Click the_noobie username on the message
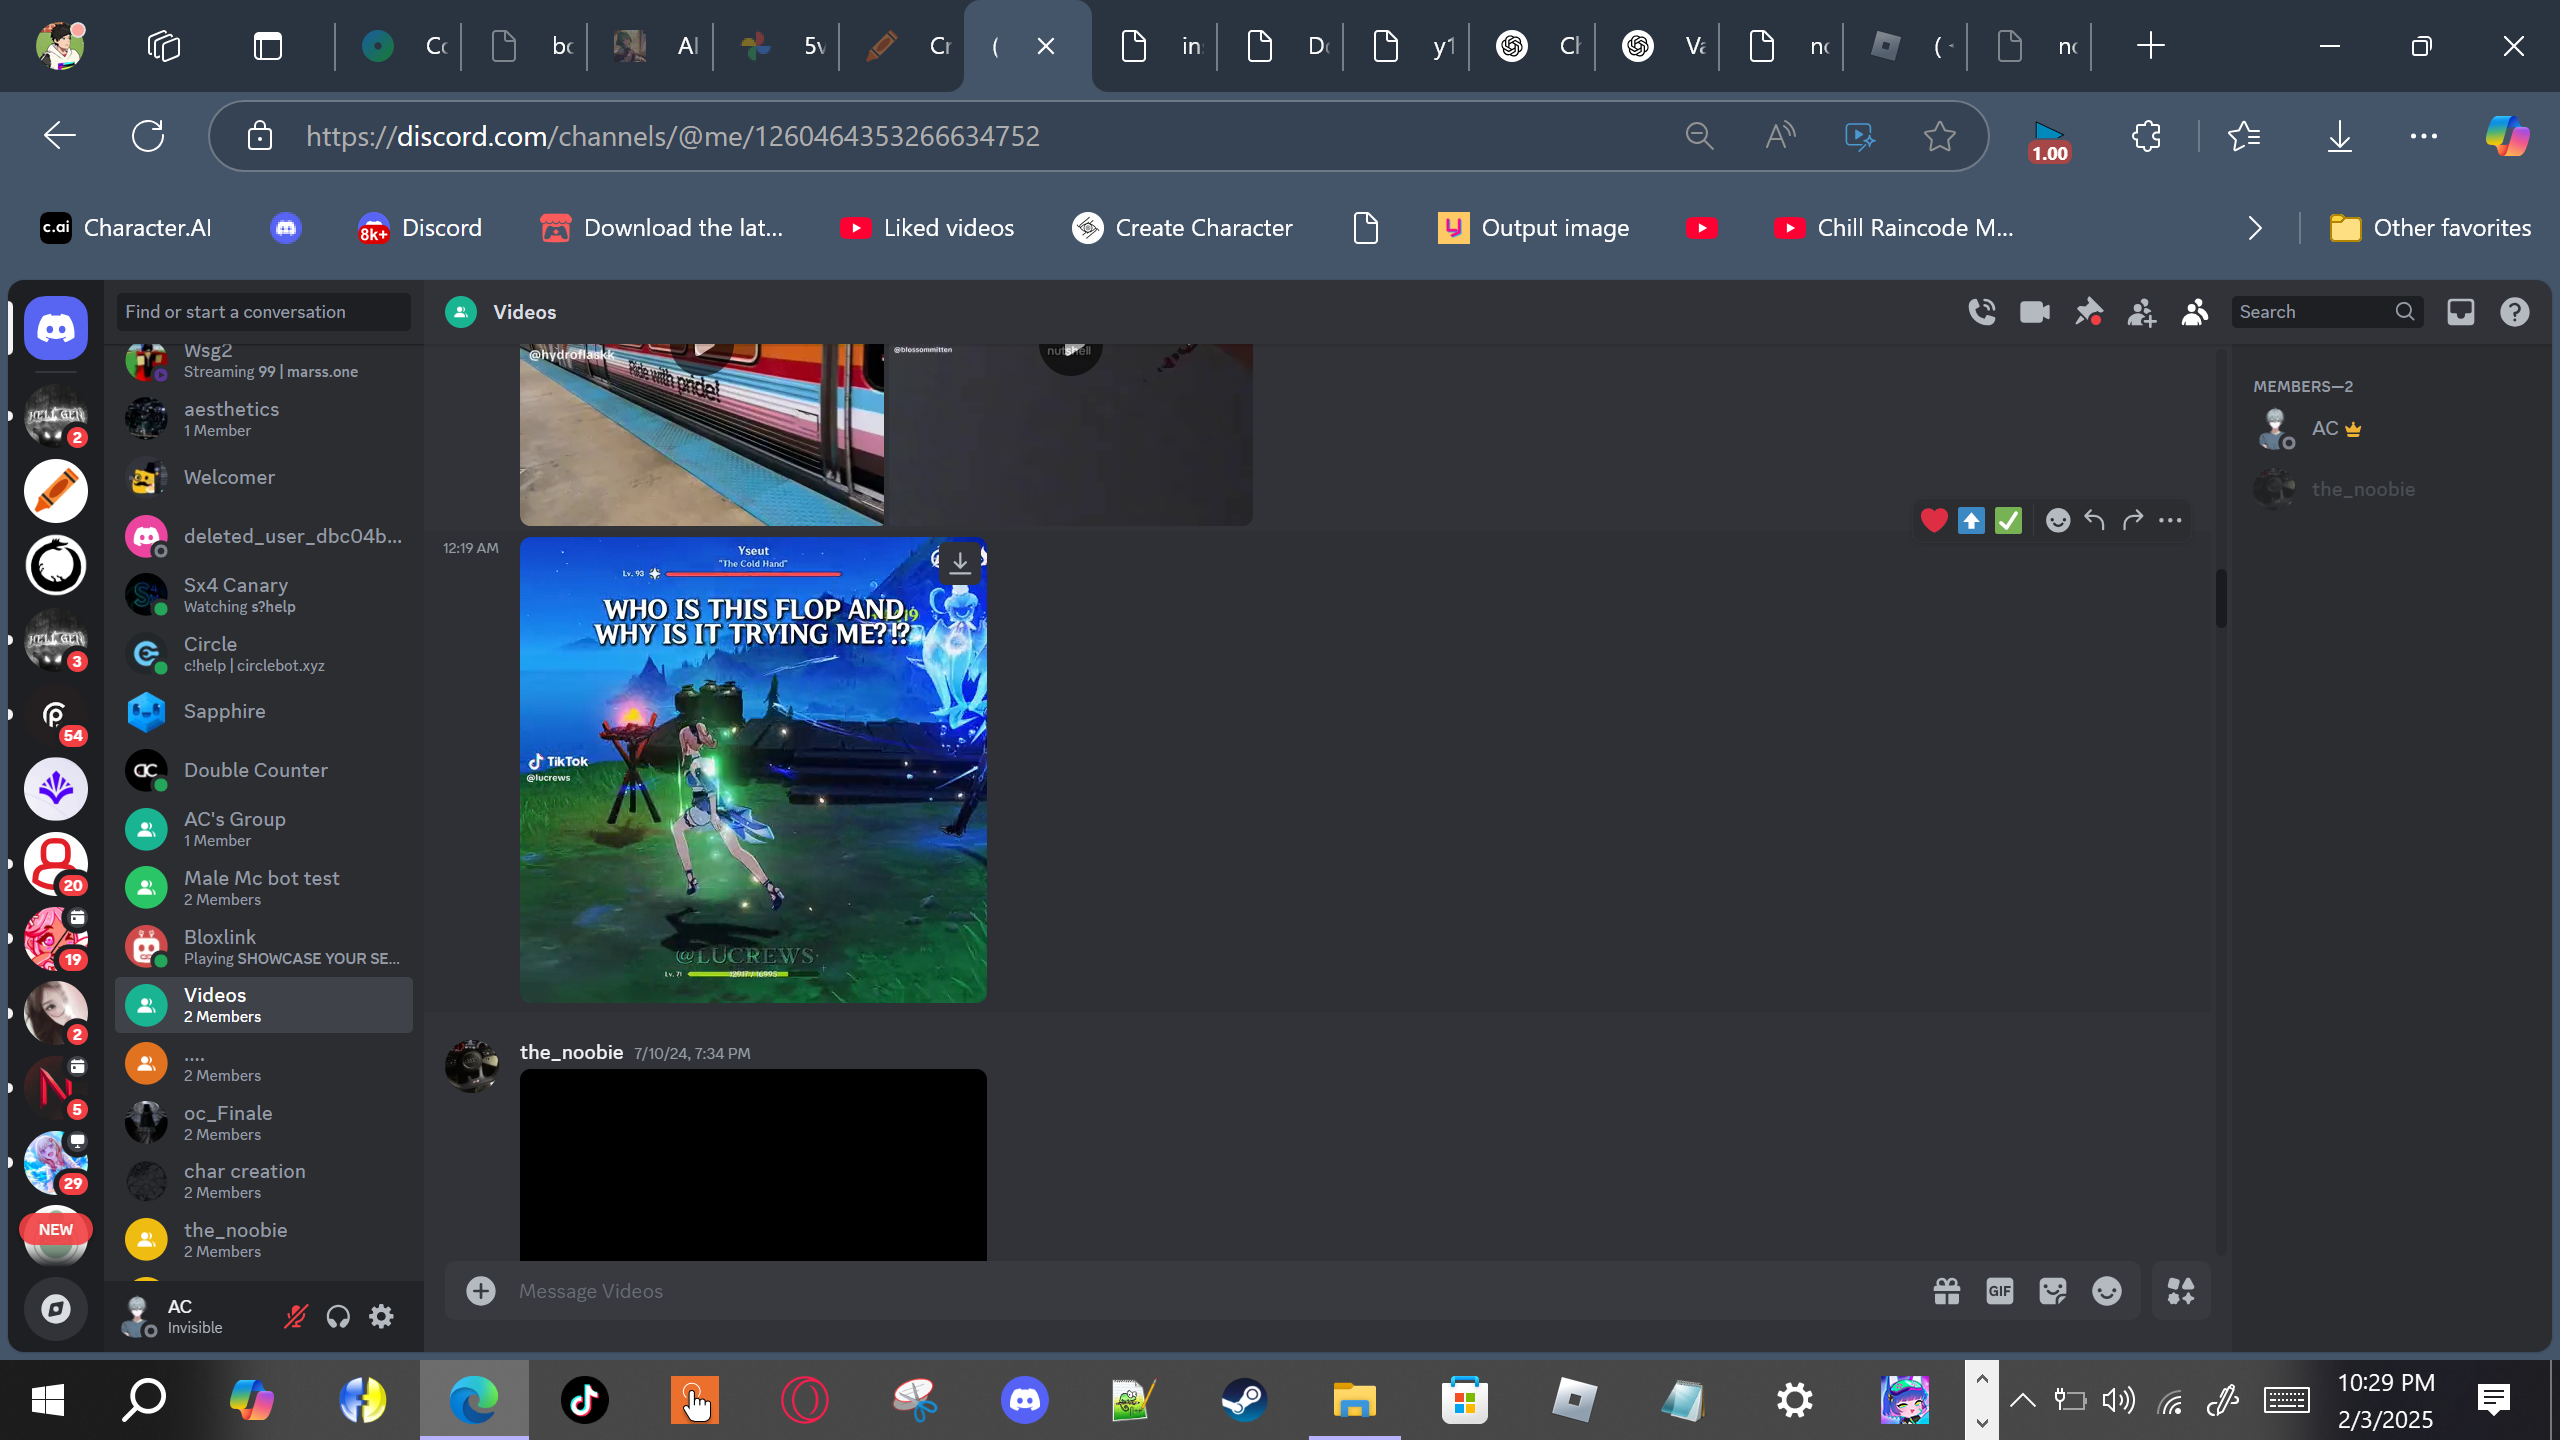Image resolution: width=2560 pixels, height=1440 pixels. click(x=571, y=1052)
